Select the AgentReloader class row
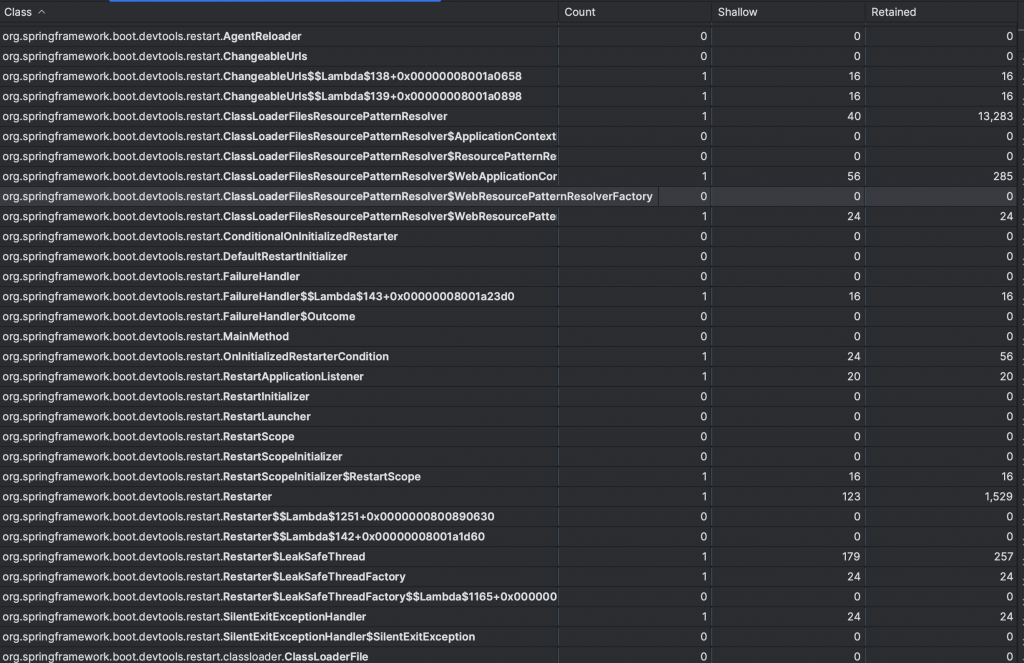The width and height of the screenshot is (1024, 663). pos(509,36)
